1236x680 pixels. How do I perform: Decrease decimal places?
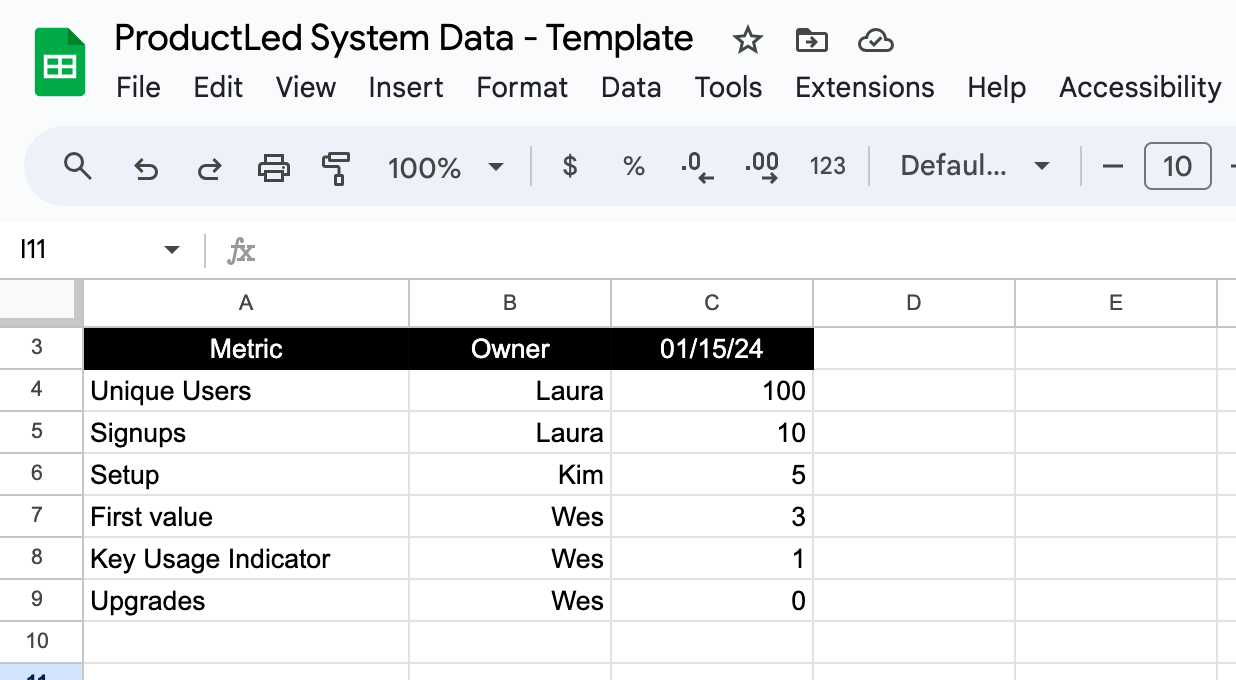click(x=696, y=167)
